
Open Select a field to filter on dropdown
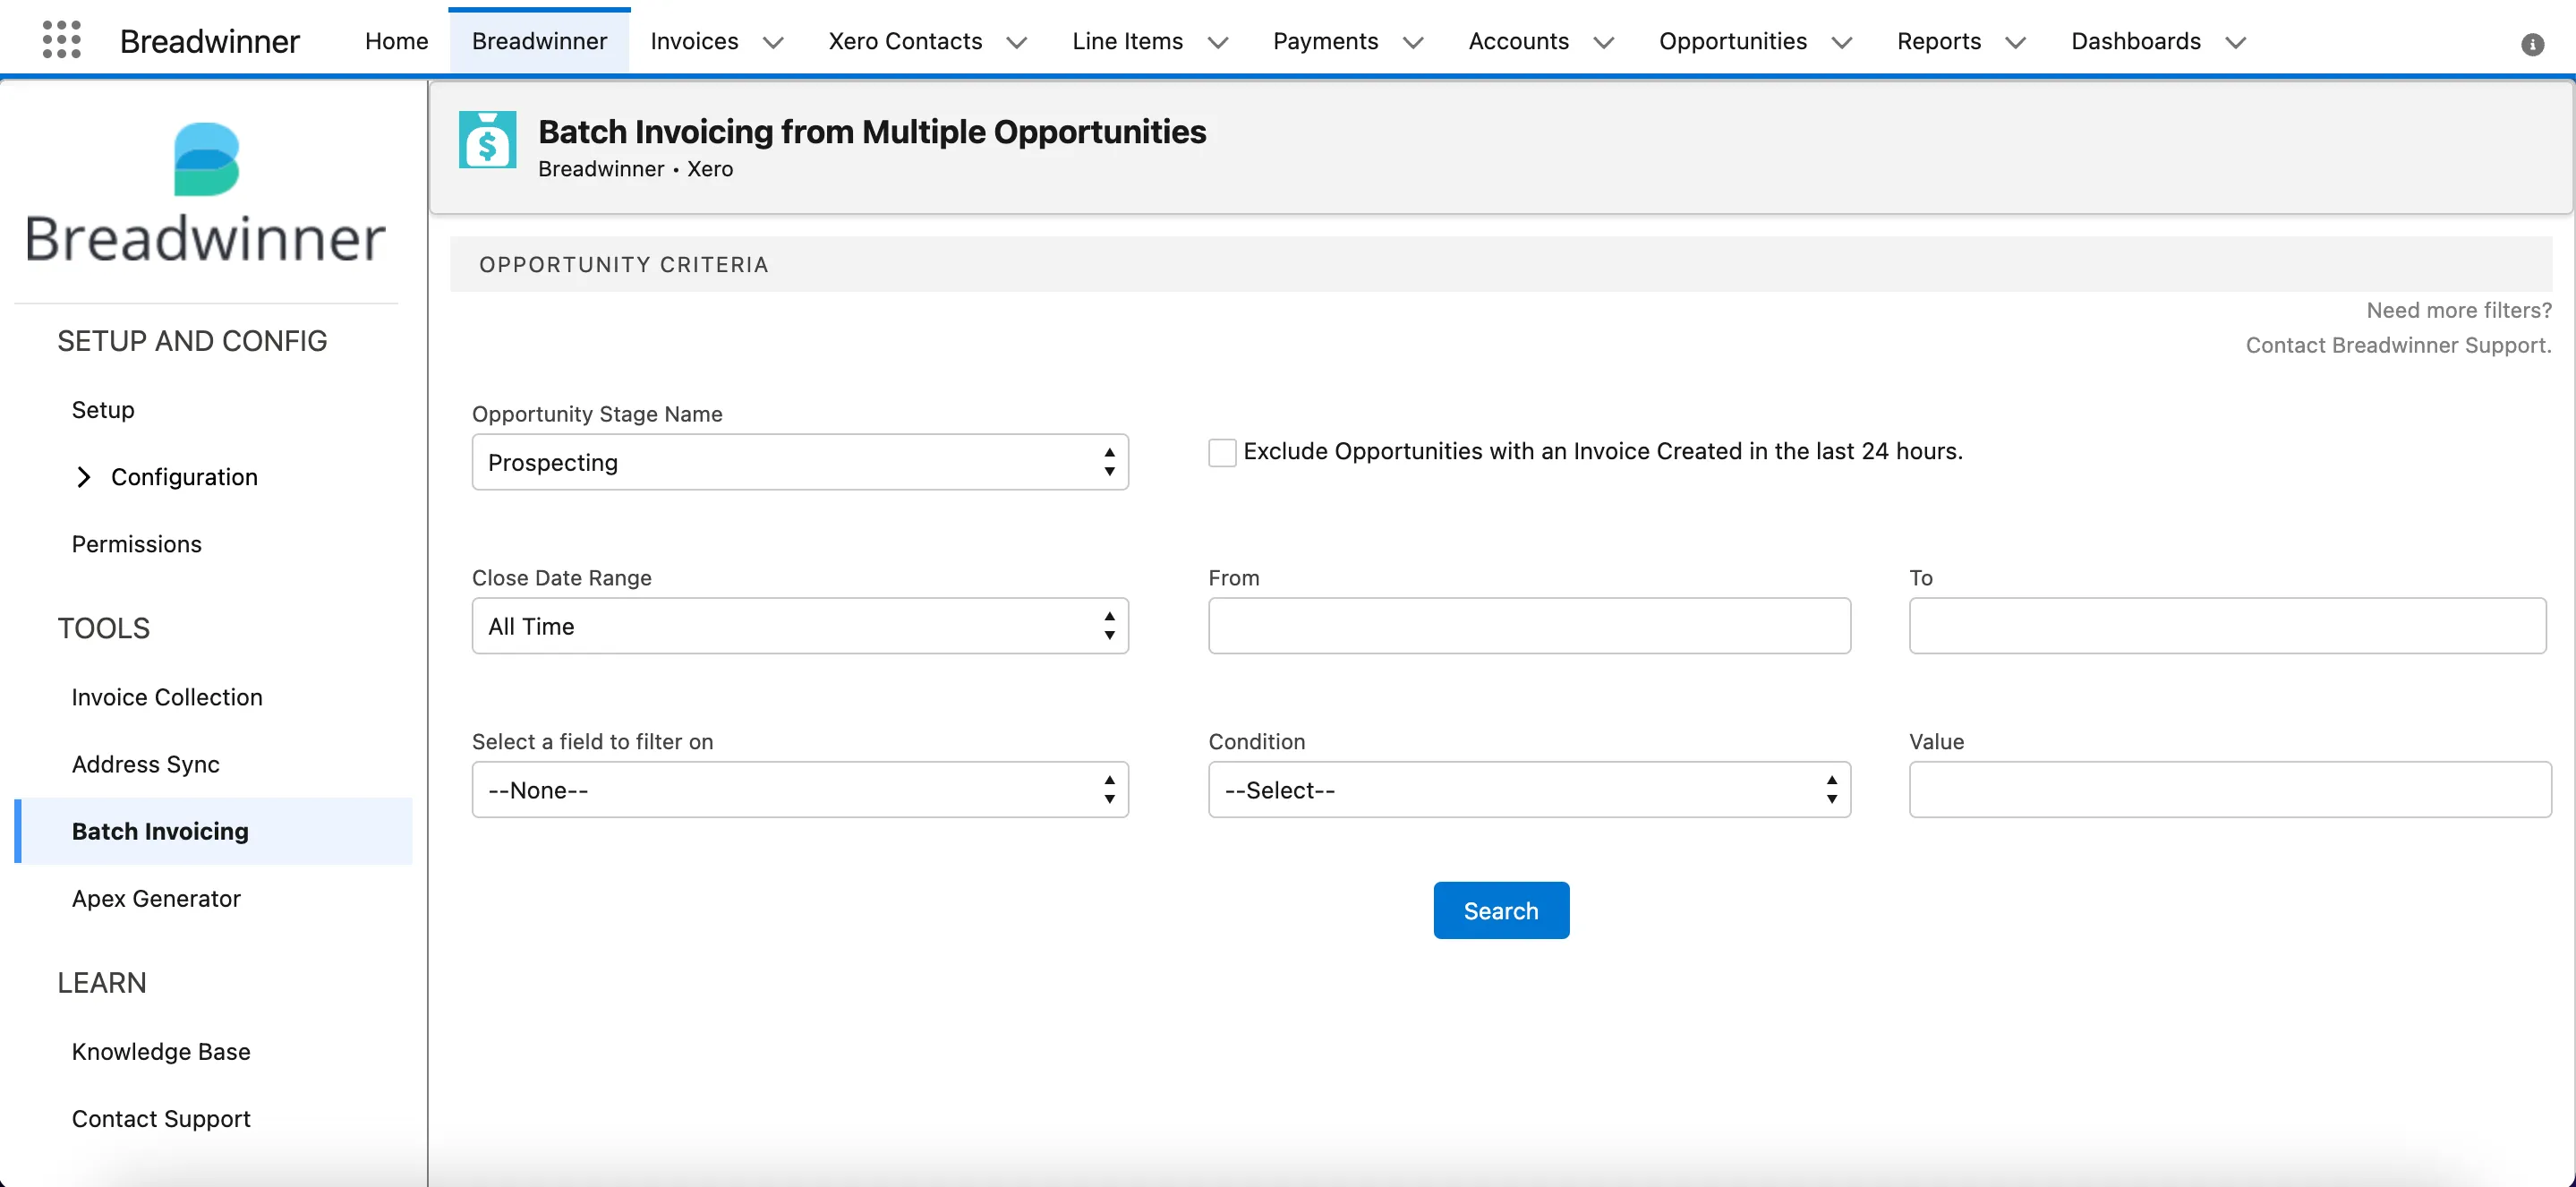coord(800,790)
